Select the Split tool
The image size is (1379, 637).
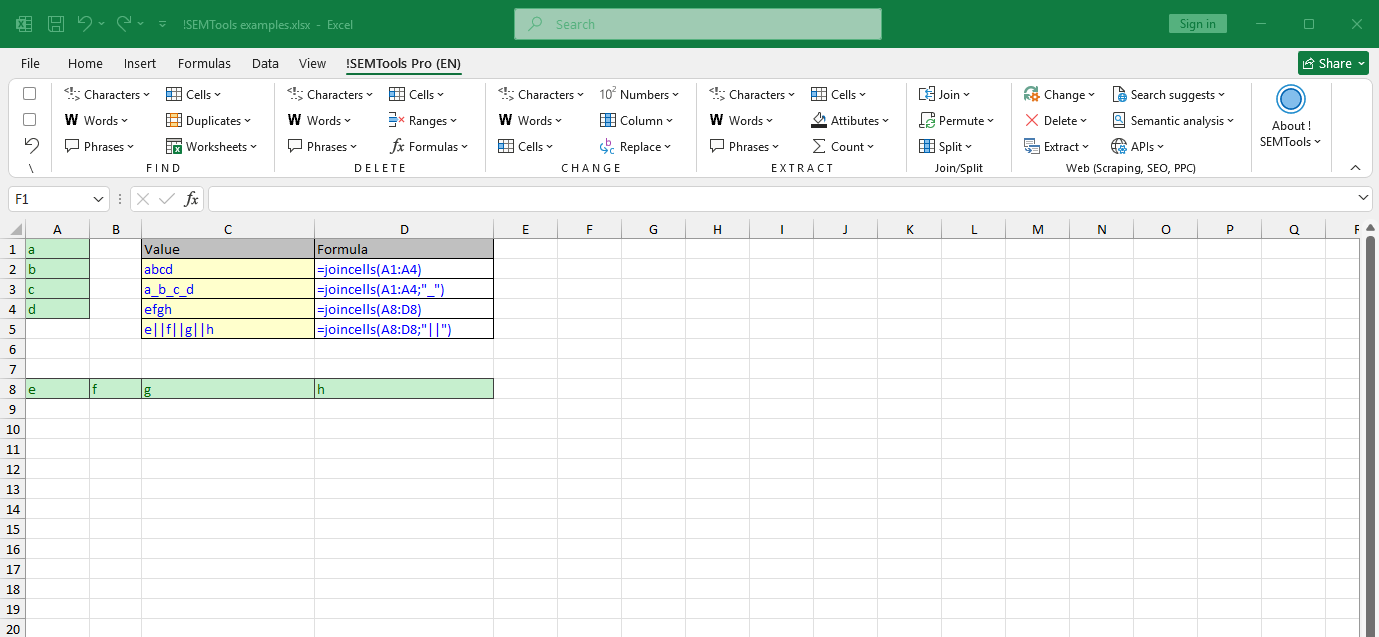tap(944, 146)
